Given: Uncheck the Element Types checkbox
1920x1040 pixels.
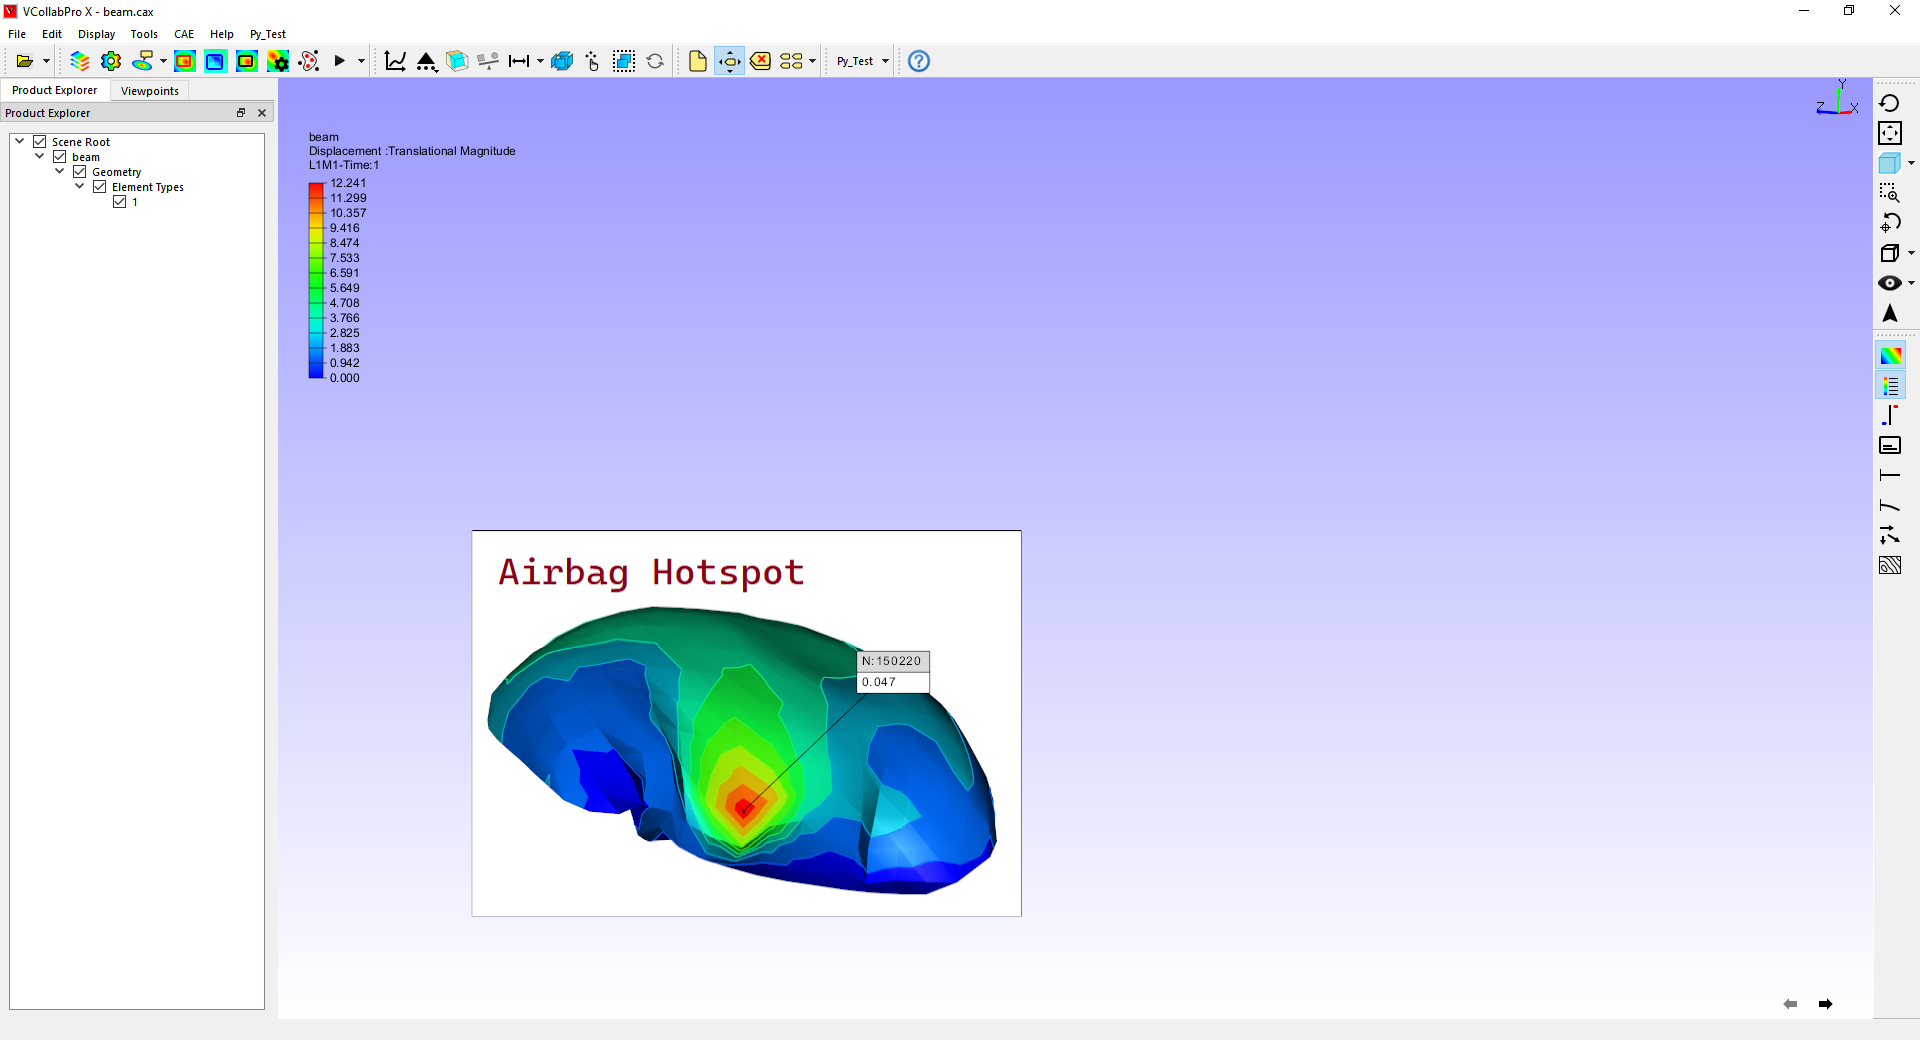Looking at the screenshot, I should pos(100,187).
